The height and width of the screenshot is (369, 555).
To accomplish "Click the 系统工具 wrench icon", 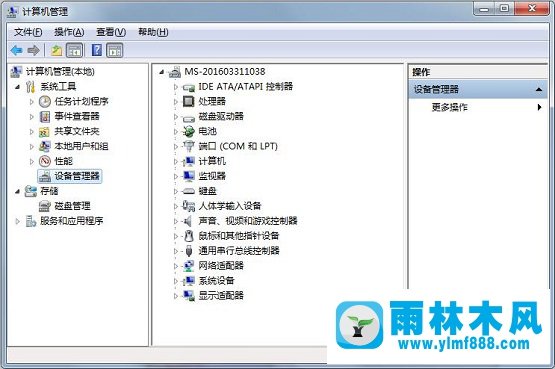I will [31, 87].
